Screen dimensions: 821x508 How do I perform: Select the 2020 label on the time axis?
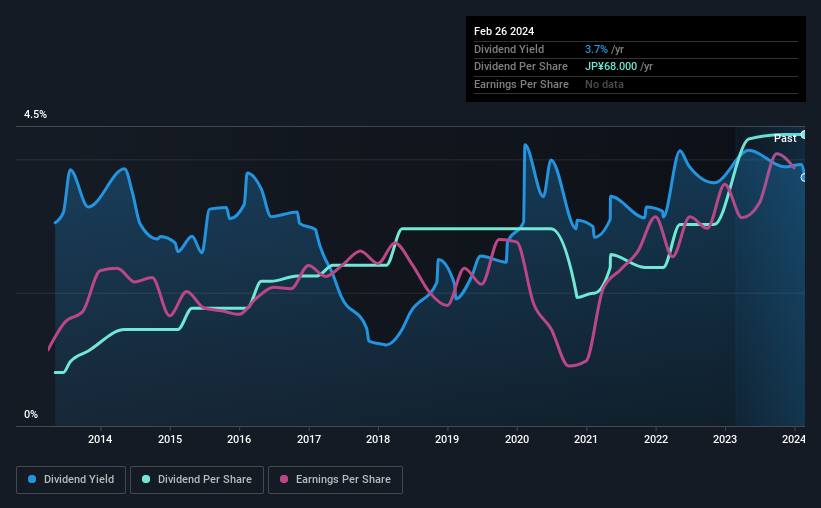(x=517, y=439)
